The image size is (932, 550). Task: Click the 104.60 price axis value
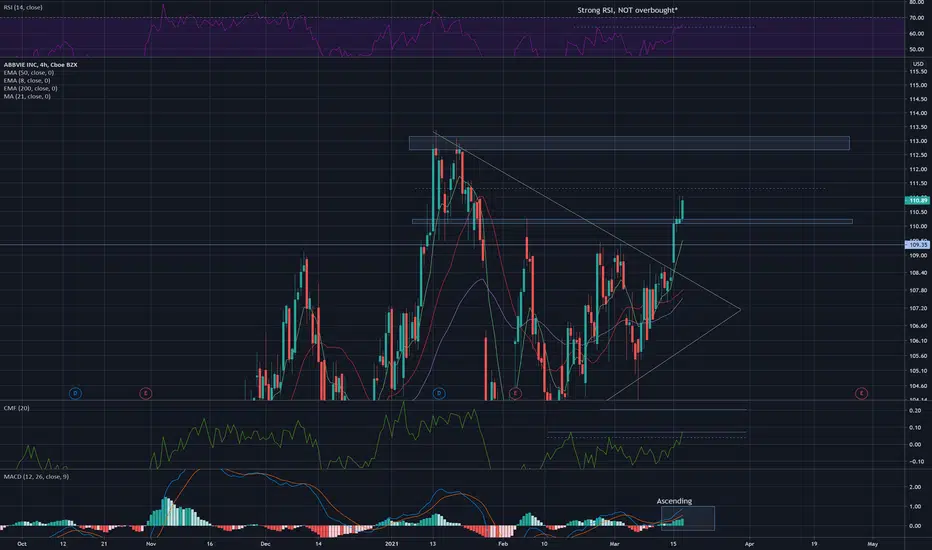(918, 385)
